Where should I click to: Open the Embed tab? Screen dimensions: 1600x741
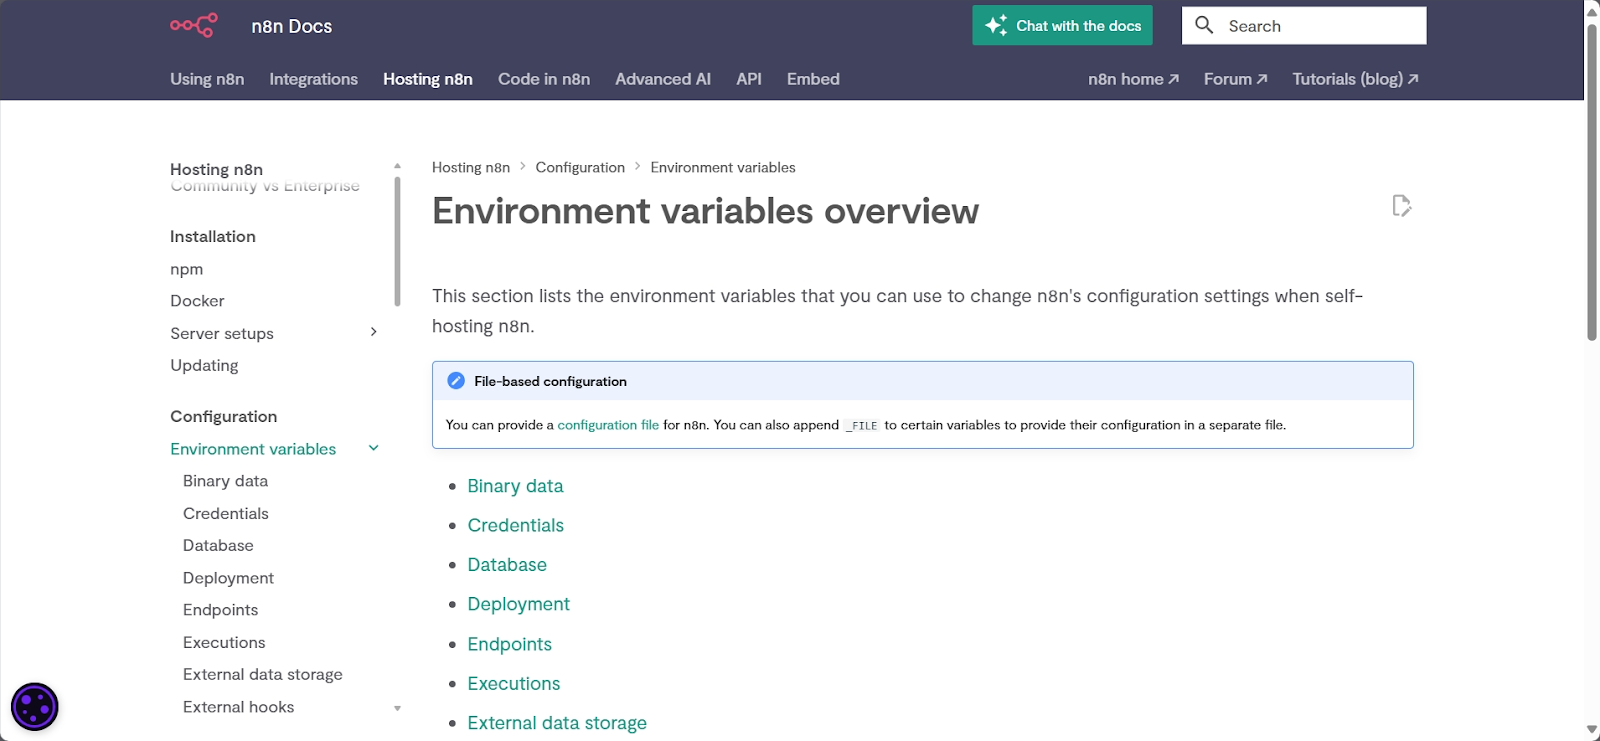coord(813,79)
